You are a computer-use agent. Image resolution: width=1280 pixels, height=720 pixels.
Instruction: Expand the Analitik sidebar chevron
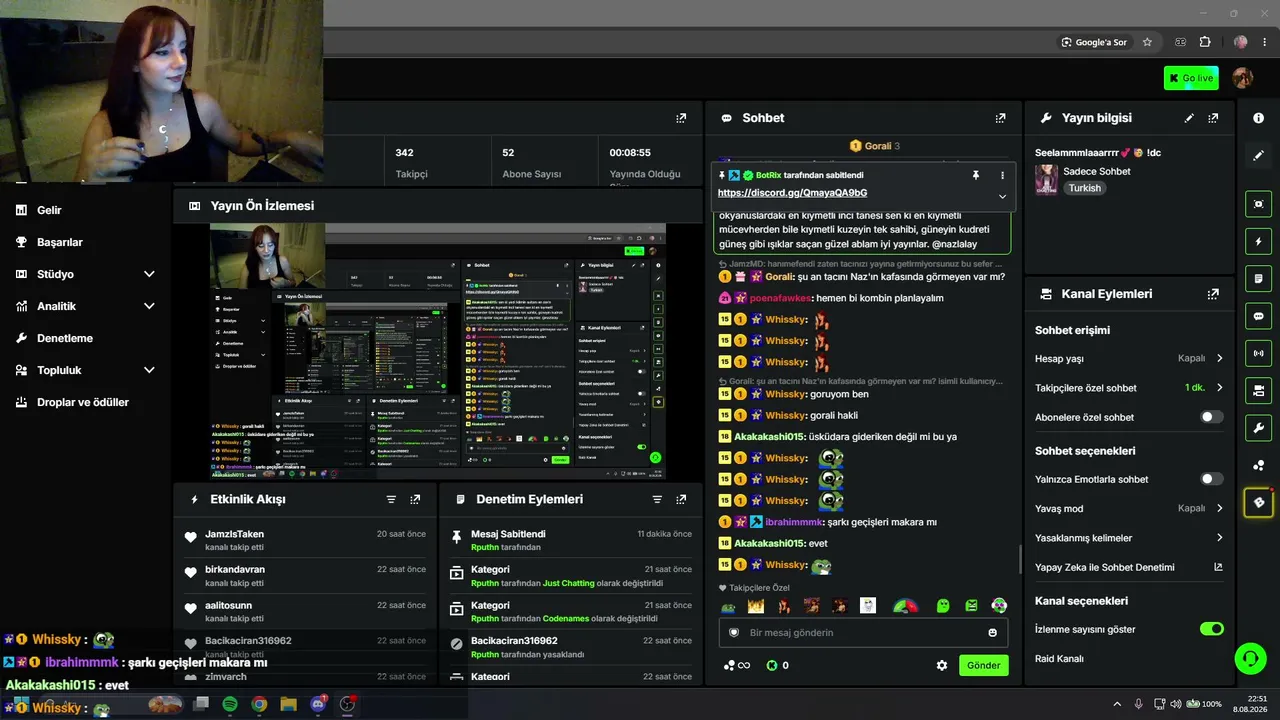click(x=149, y=306)
